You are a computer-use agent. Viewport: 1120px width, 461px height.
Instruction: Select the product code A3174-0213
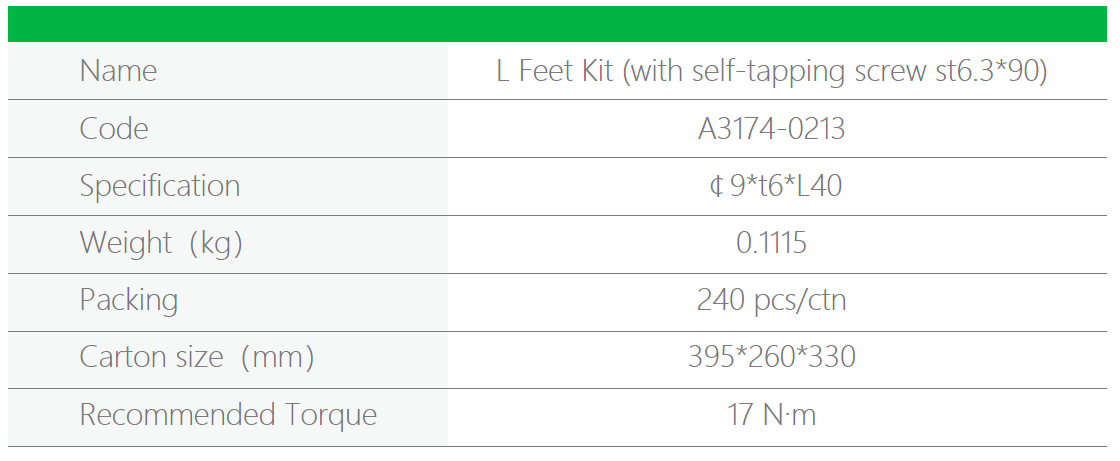click(771, 129)
